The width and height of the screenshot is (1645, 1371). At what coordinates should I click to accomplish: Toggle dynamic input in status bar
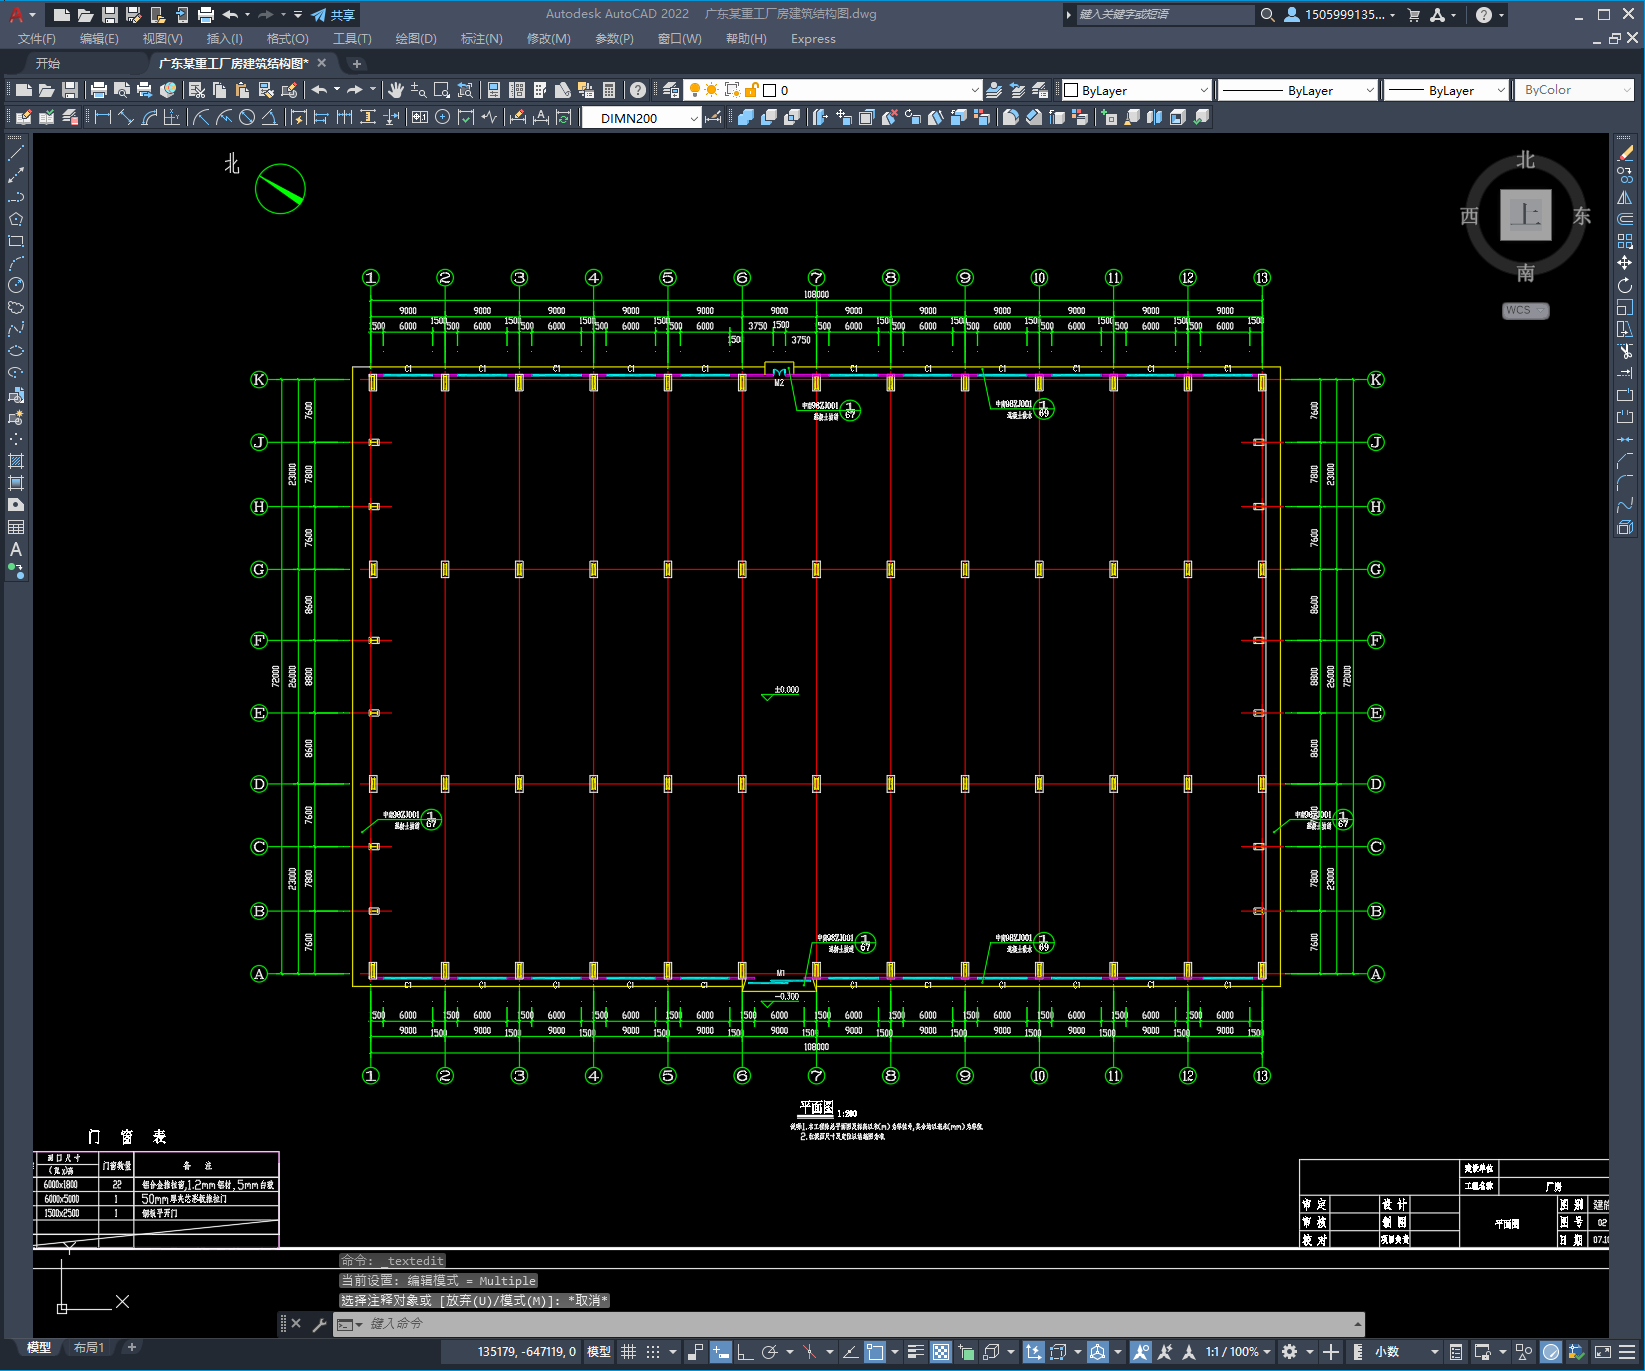click(720, 1352)
